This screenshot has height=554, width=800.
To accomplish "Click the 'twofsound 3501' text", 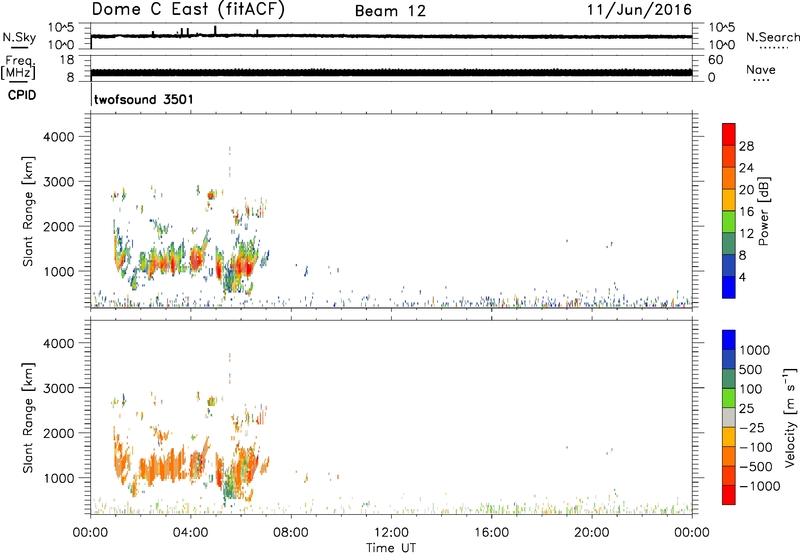I will pyautogui.click(x=144, y=99).
